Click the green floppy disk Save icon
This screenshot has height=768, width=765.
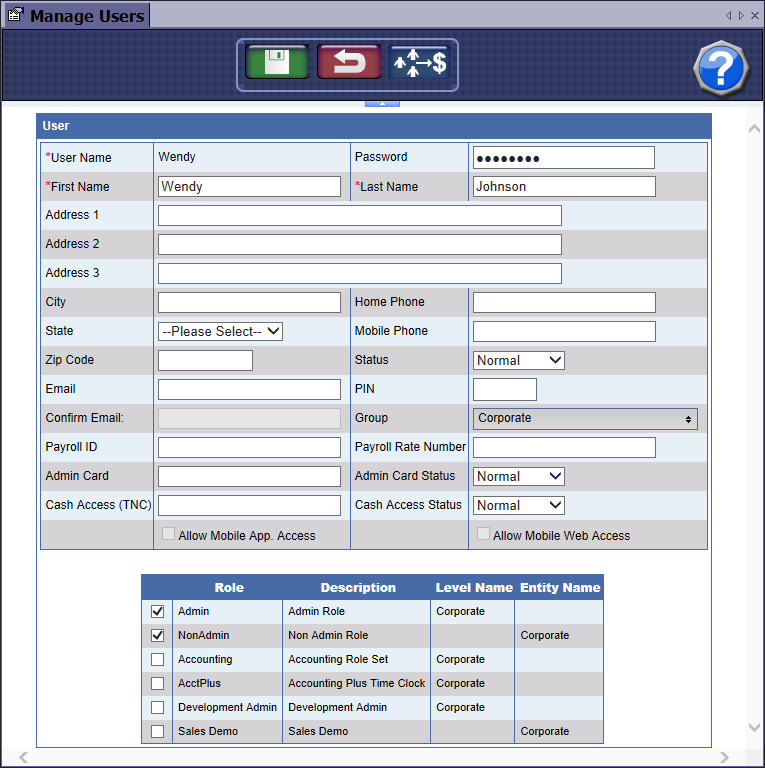pos(277,62)
